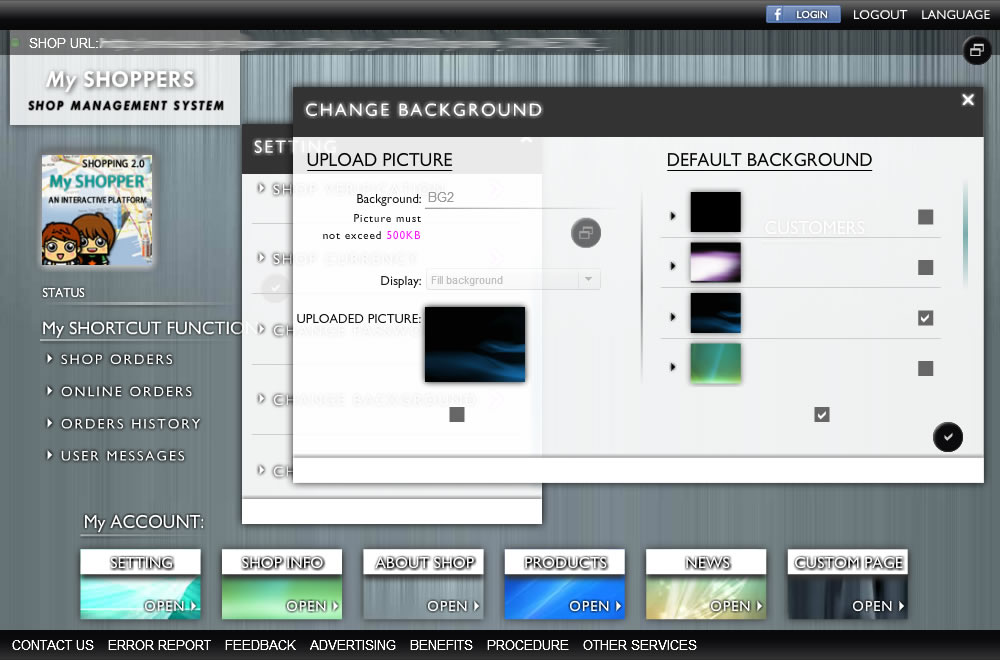The image size is (1000, 660).
Task: Open the Language menu
Action: [x=955, y=15]
